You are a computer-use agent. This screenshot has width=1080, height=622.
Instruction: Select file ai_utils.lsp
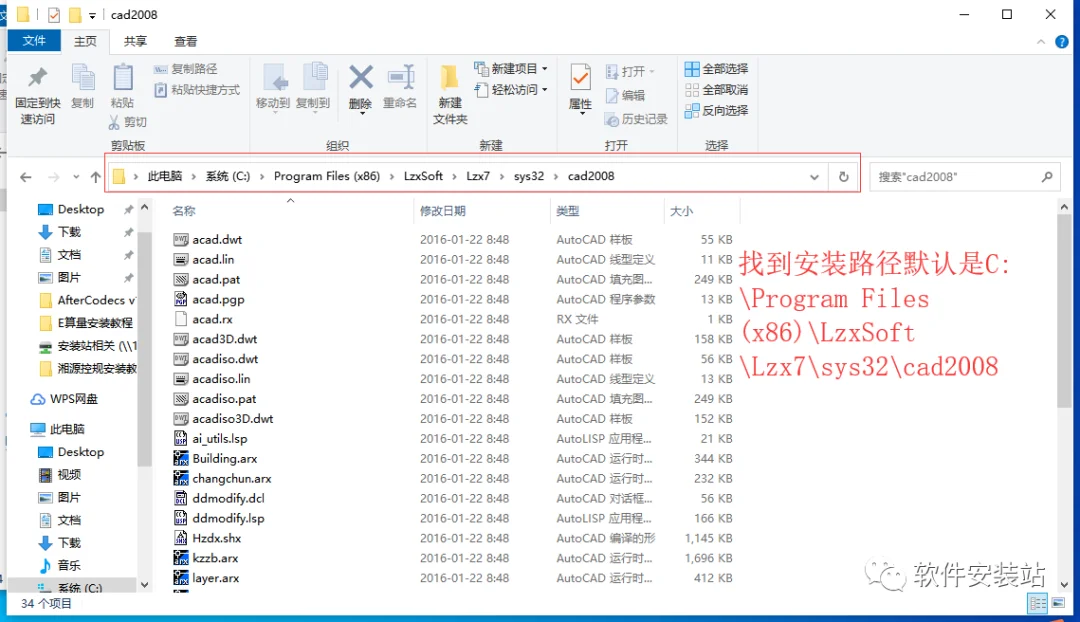(220, 439)
